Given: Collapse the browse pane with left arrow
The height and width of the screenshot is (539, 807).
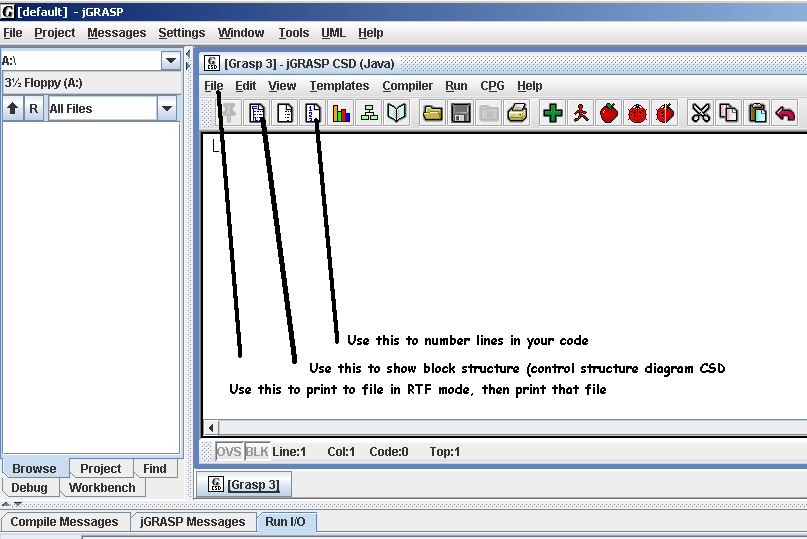Looking at the screenshot, I should (188, 54).
